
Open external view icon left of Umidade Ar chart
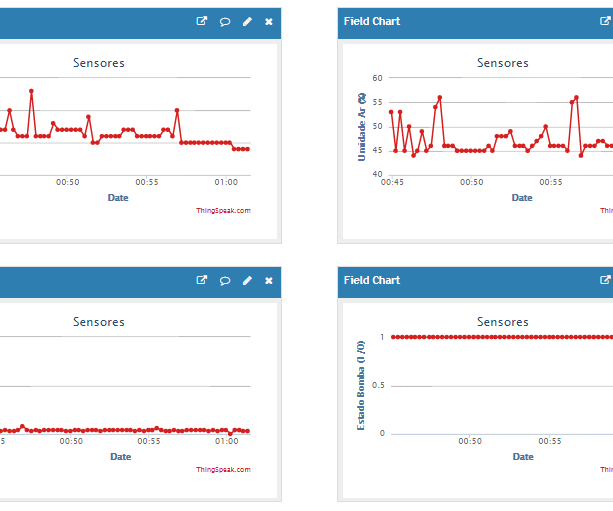[x=202, y=21]
